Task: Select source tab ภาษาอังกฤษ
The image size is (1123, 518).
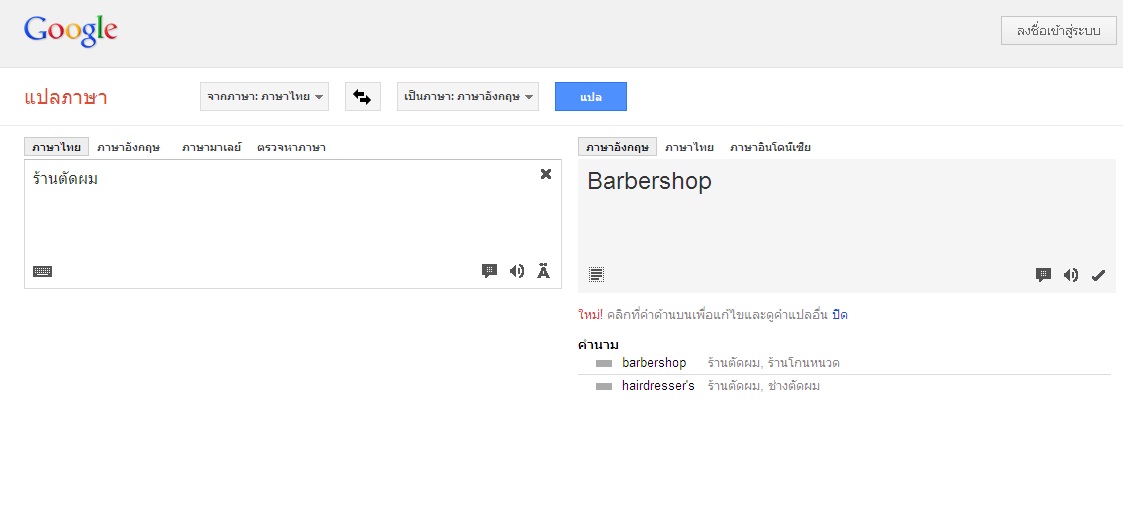Action: pos(129,148)
